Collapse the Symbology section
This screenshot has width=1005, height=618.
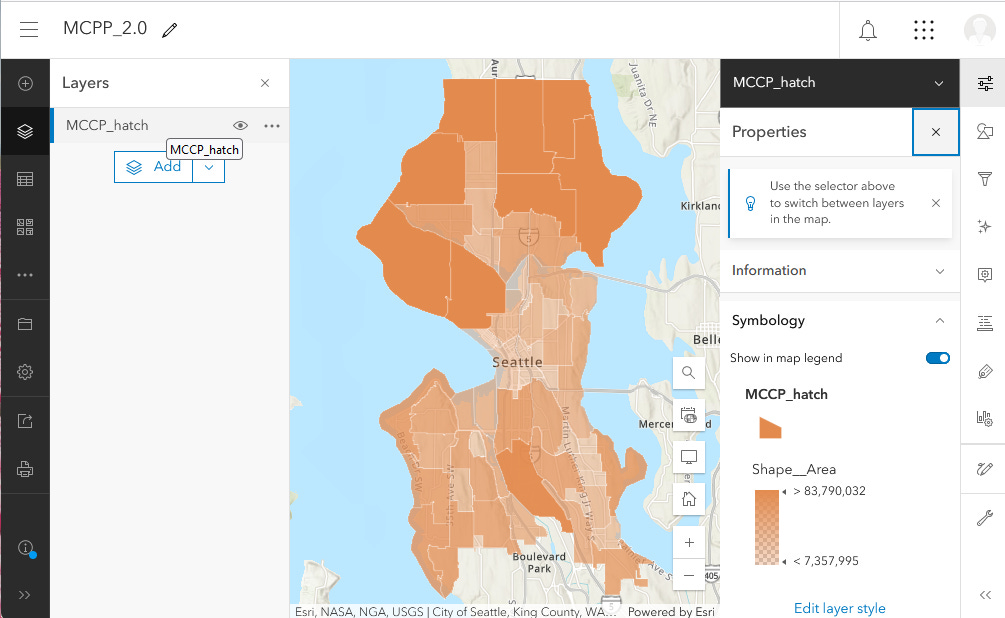click(x=939, y=320)
